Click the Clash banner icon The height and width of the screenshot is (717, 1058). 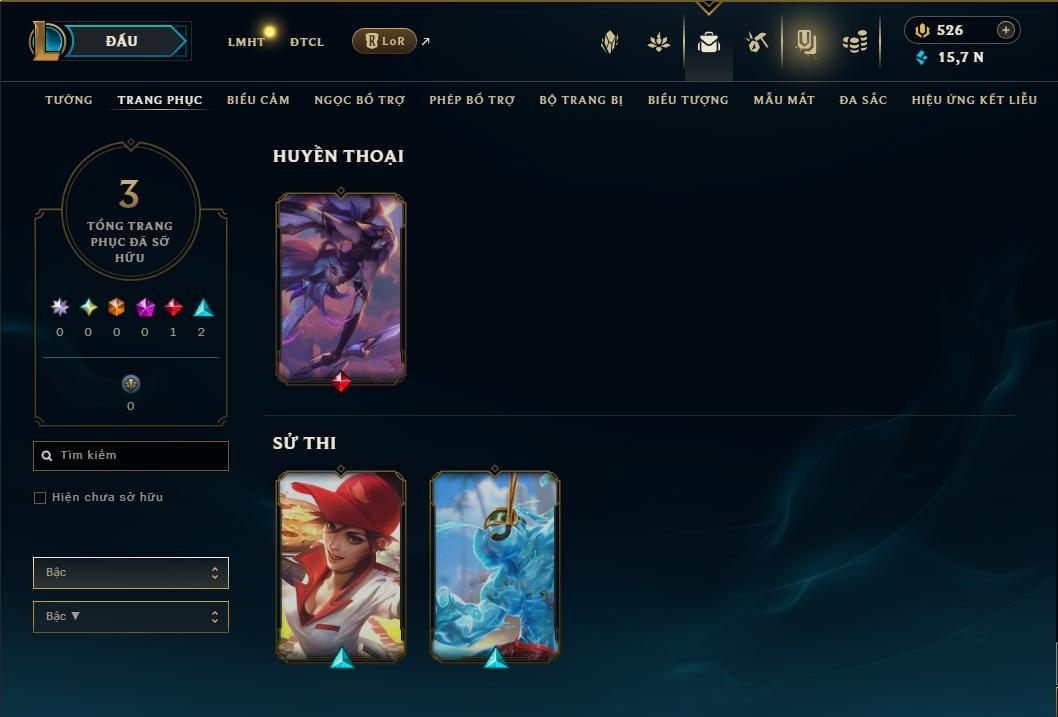click(659, 43)
